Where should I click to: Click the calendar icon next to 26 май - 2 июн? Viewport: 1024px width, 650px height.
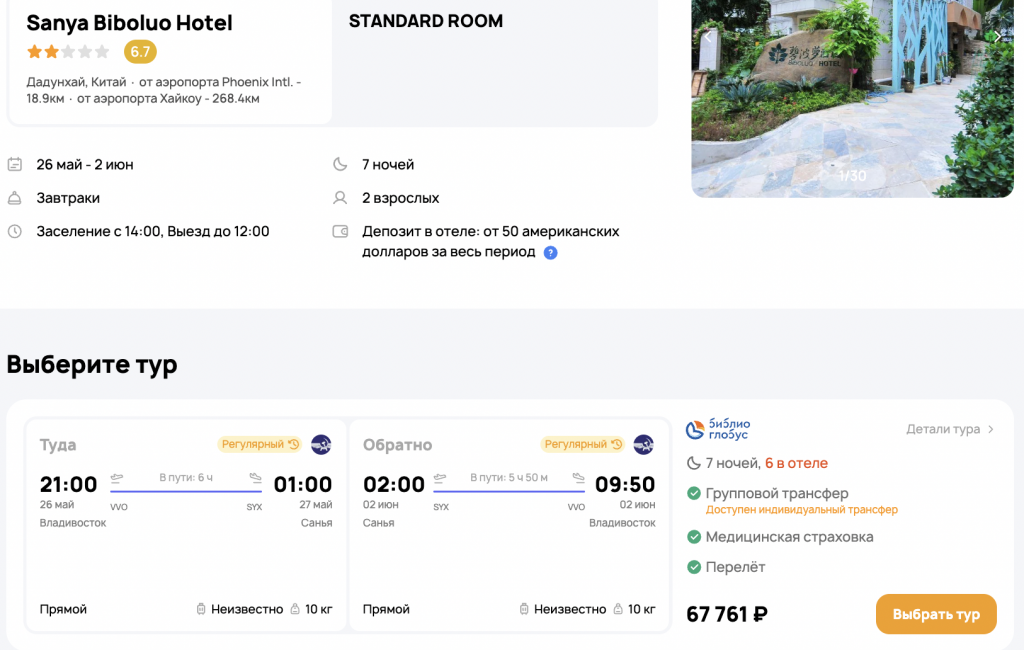[14, 164]
